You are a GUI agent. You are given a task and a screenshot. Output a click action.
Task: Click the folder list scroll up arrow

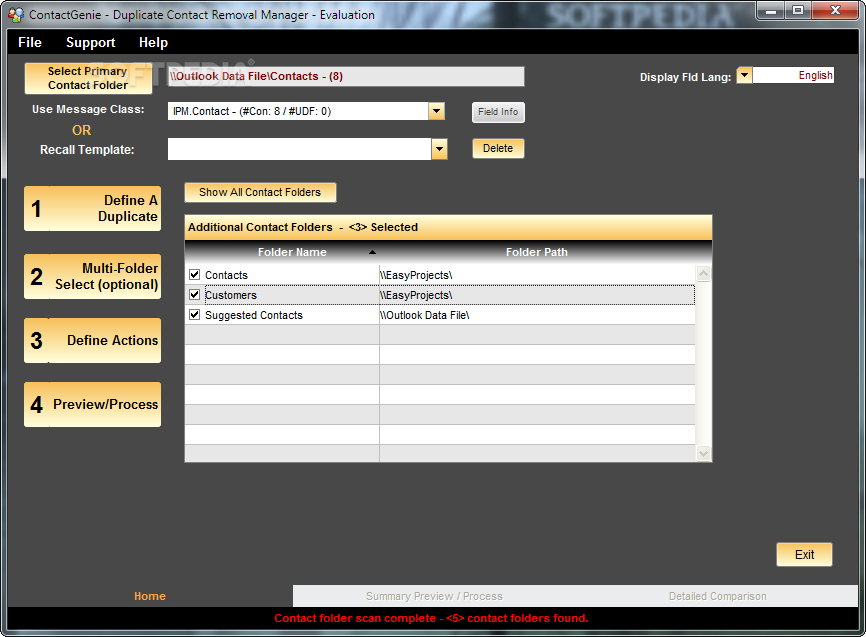pos(703,273)
